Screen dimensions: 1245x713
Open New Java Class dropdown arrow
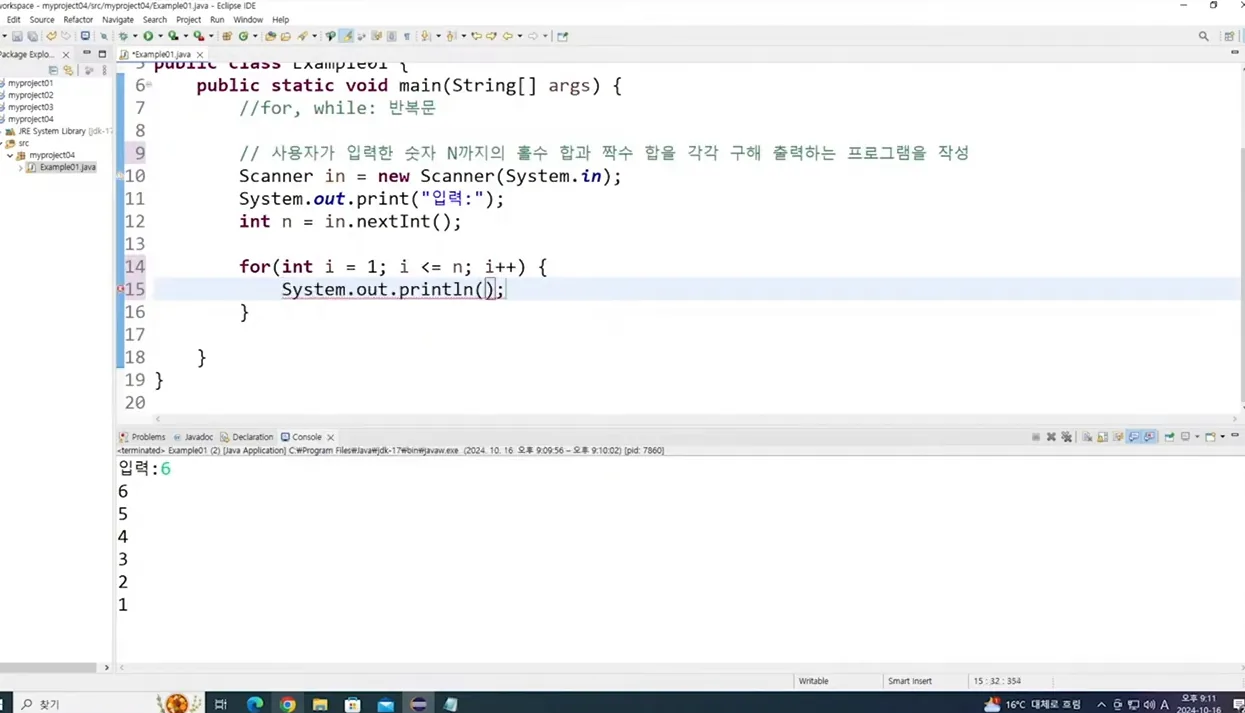[x=255, y=36]
